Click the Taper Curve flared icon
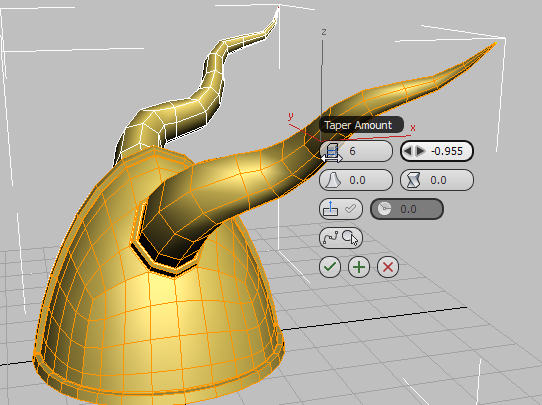This screenshot has height=405, width=542. click(334, 180)
